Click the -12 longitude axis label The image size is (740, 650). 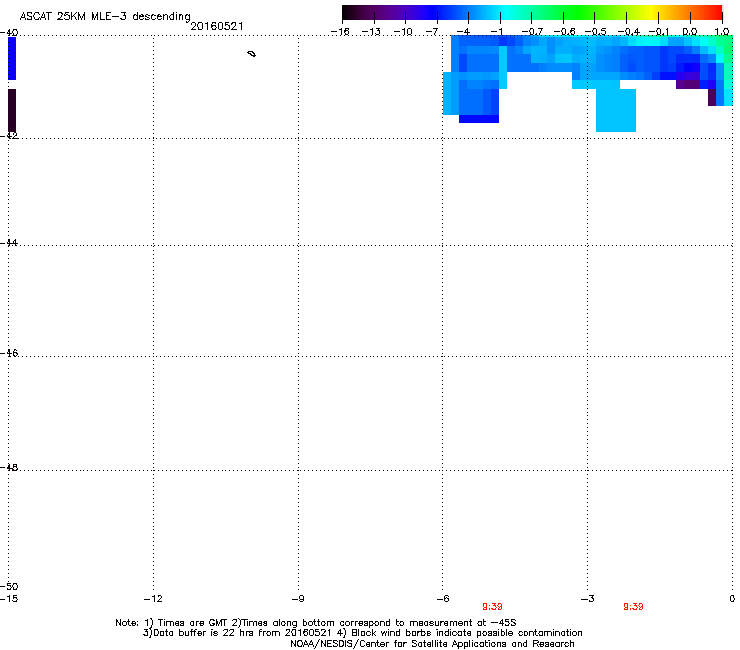point(153,599)
